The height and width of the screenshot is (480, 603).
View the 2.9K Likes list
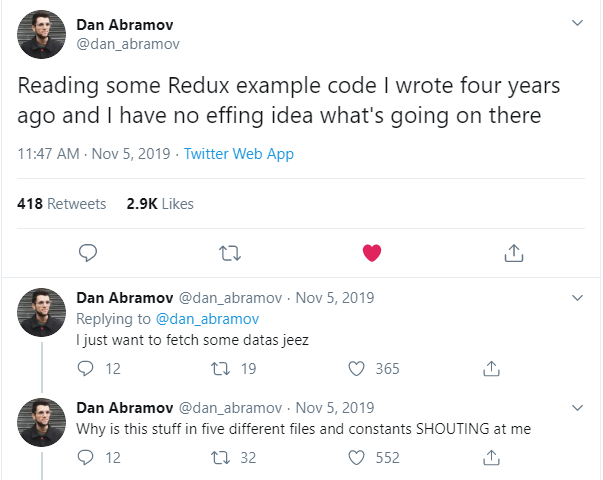click(160, 204)
